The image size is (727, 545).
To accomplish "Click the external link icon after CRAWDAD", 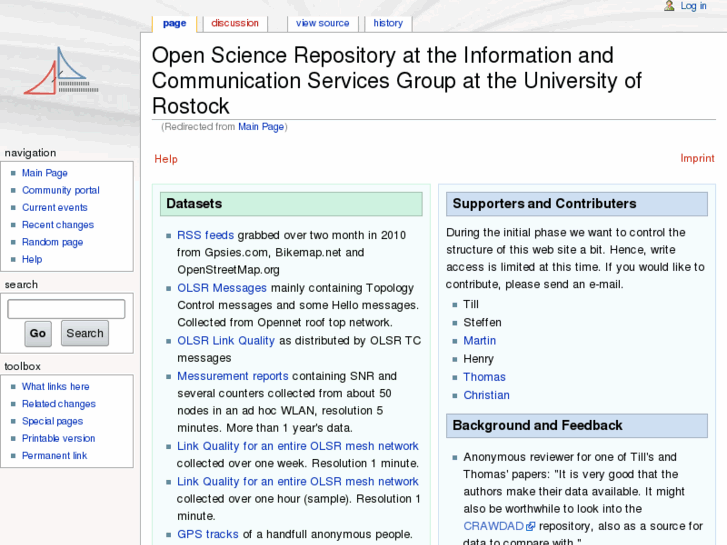I will [531, 526].
